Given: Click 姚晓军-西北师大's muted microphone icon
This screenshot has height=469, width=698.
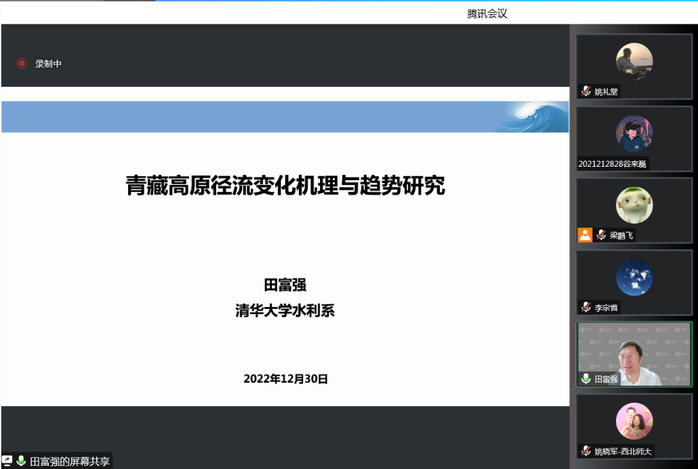Looking at the screenshot, I should (x=586, y=451).
